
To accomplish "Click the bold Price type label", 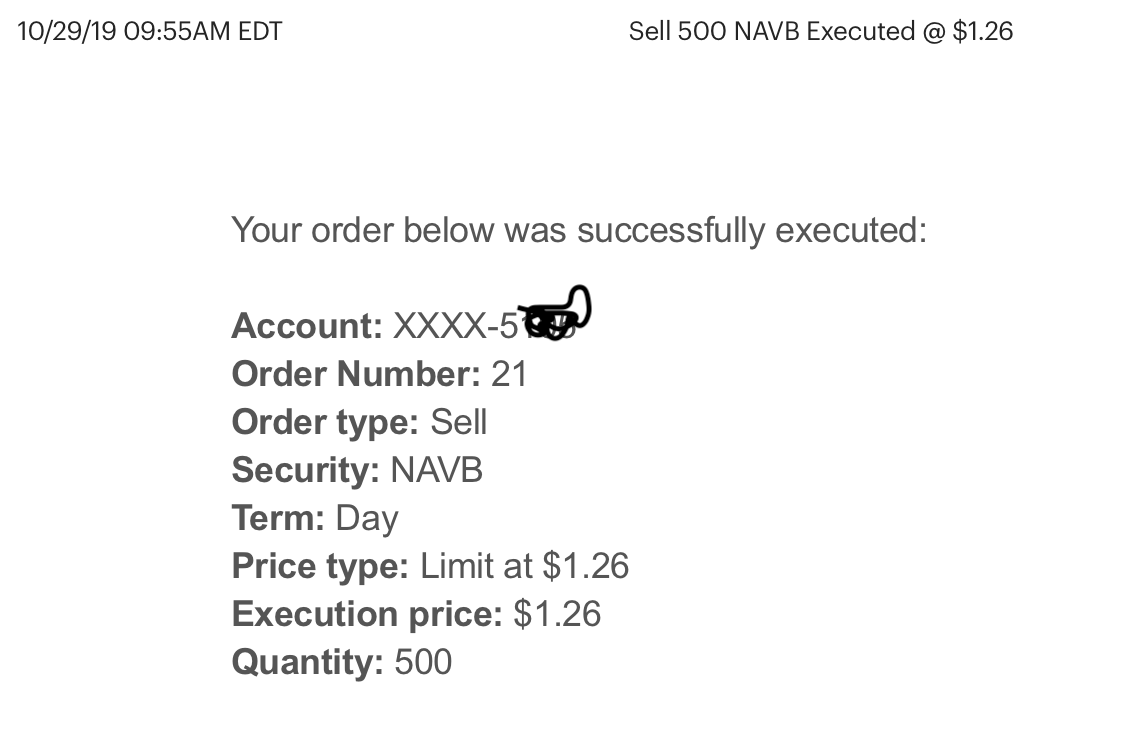I will (x=320, y=566).
